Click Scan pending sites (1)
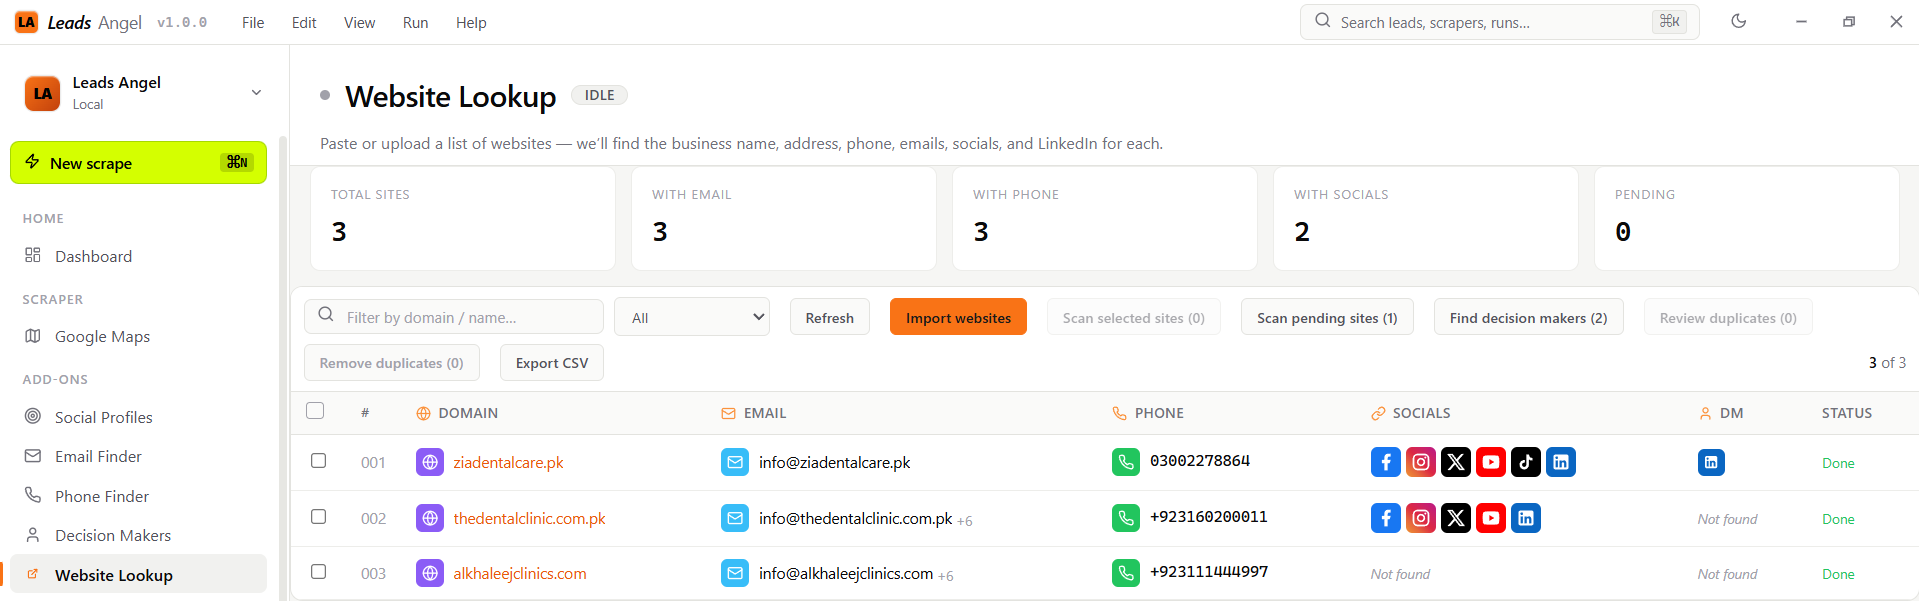Screen dimensions: 1919x601 tap(1327, 317)
